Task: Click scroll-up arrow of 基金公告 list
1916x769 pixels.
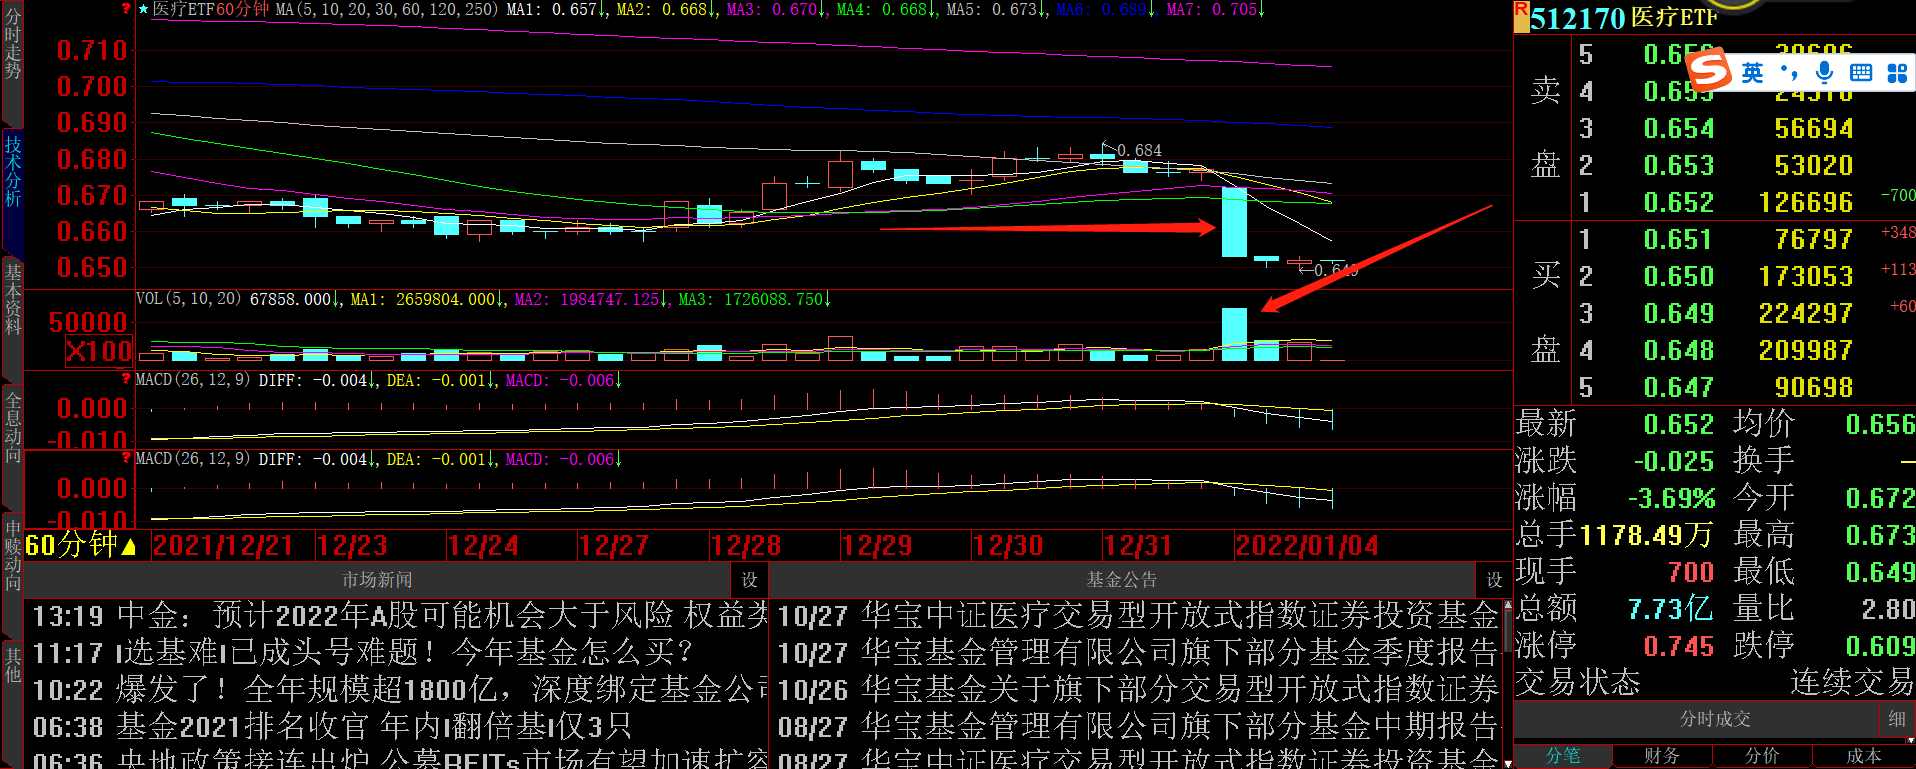Action: [x=1508, y=604]
